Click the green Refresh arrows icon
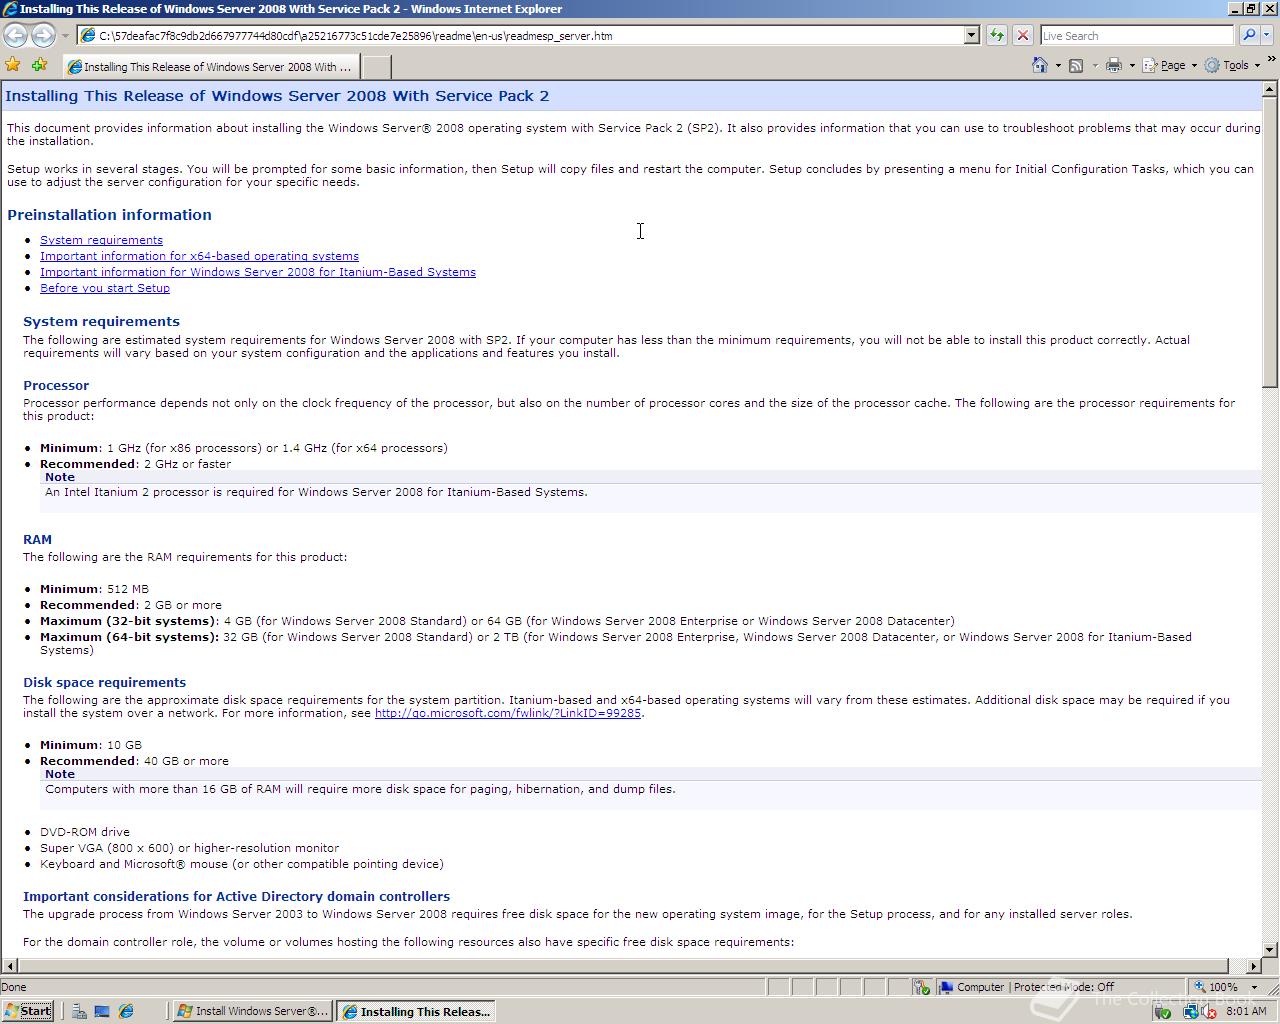 pyautogui.click(x=997, y=35)
